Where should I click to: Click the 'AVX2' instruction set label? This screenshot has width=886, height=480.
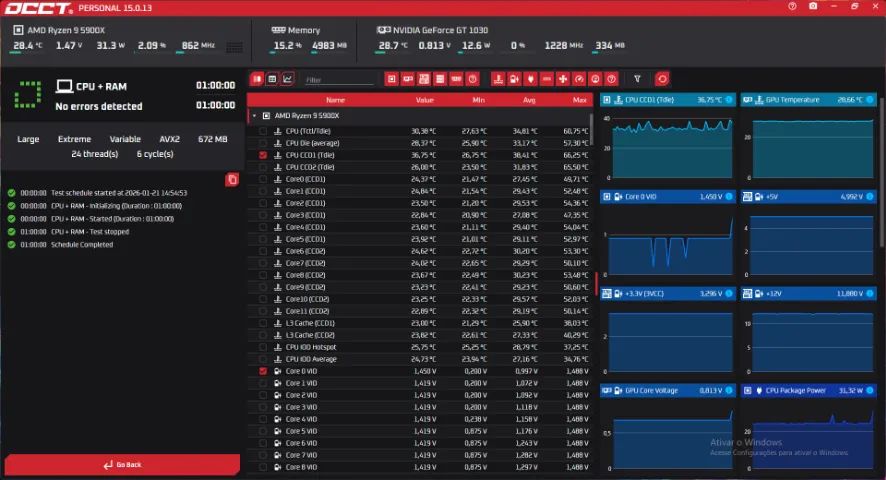170,139
